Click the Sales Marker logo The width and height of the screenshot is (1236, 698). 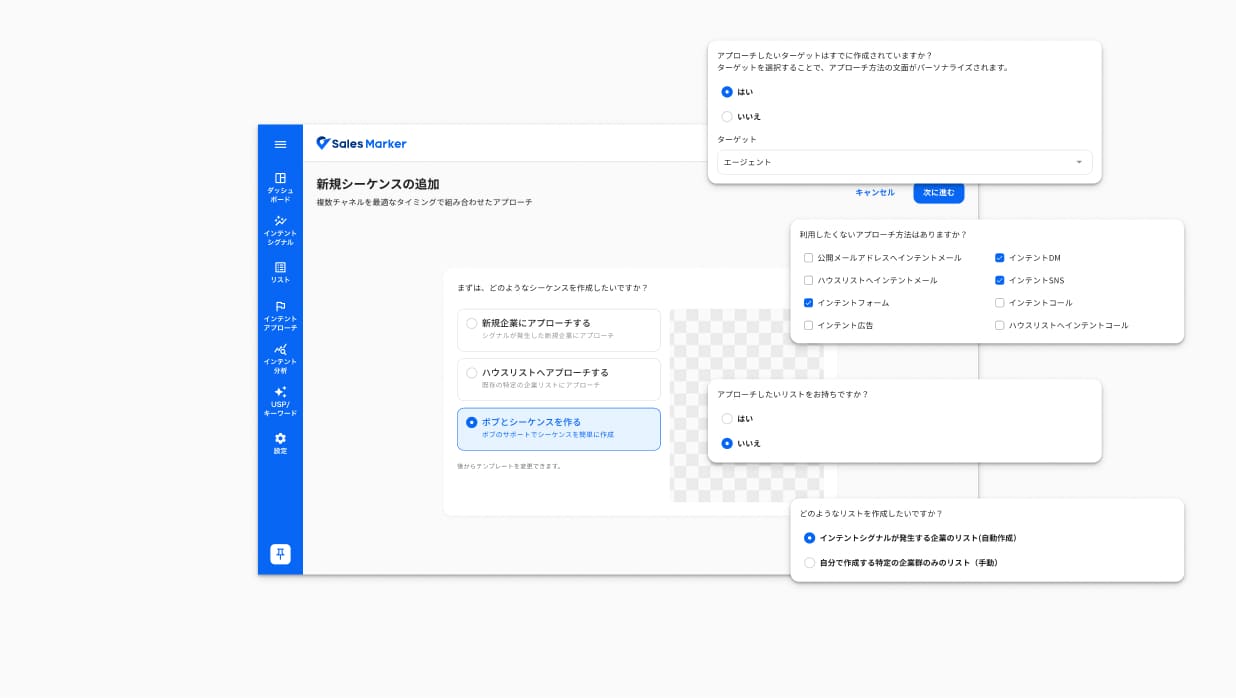(x=361, y=143)
